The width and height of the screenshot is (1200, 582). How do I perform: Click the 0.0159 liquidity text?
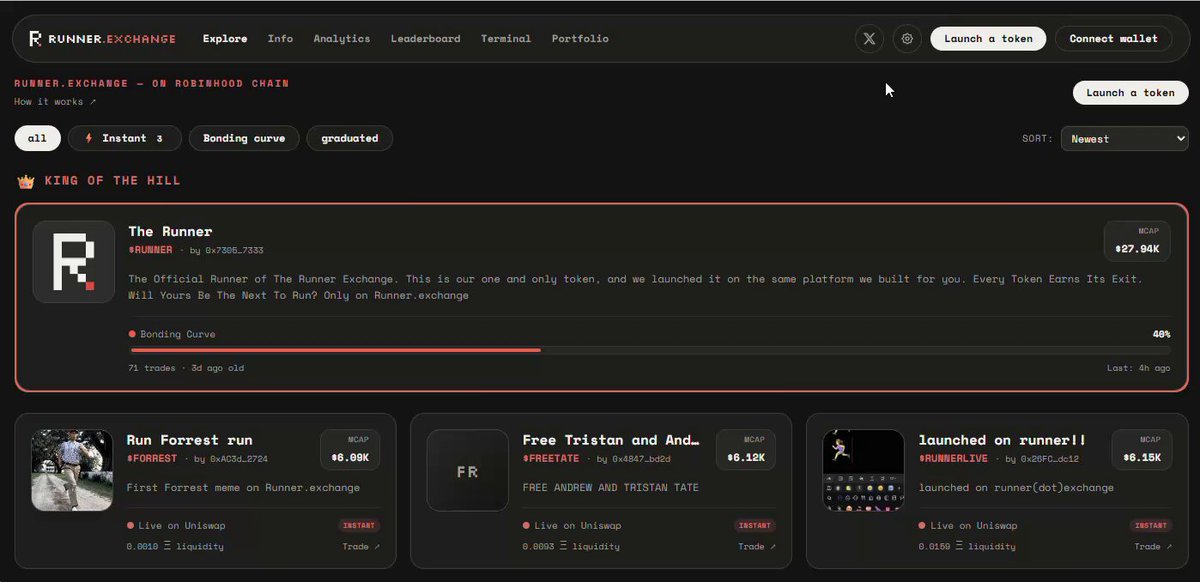point(967,547)
